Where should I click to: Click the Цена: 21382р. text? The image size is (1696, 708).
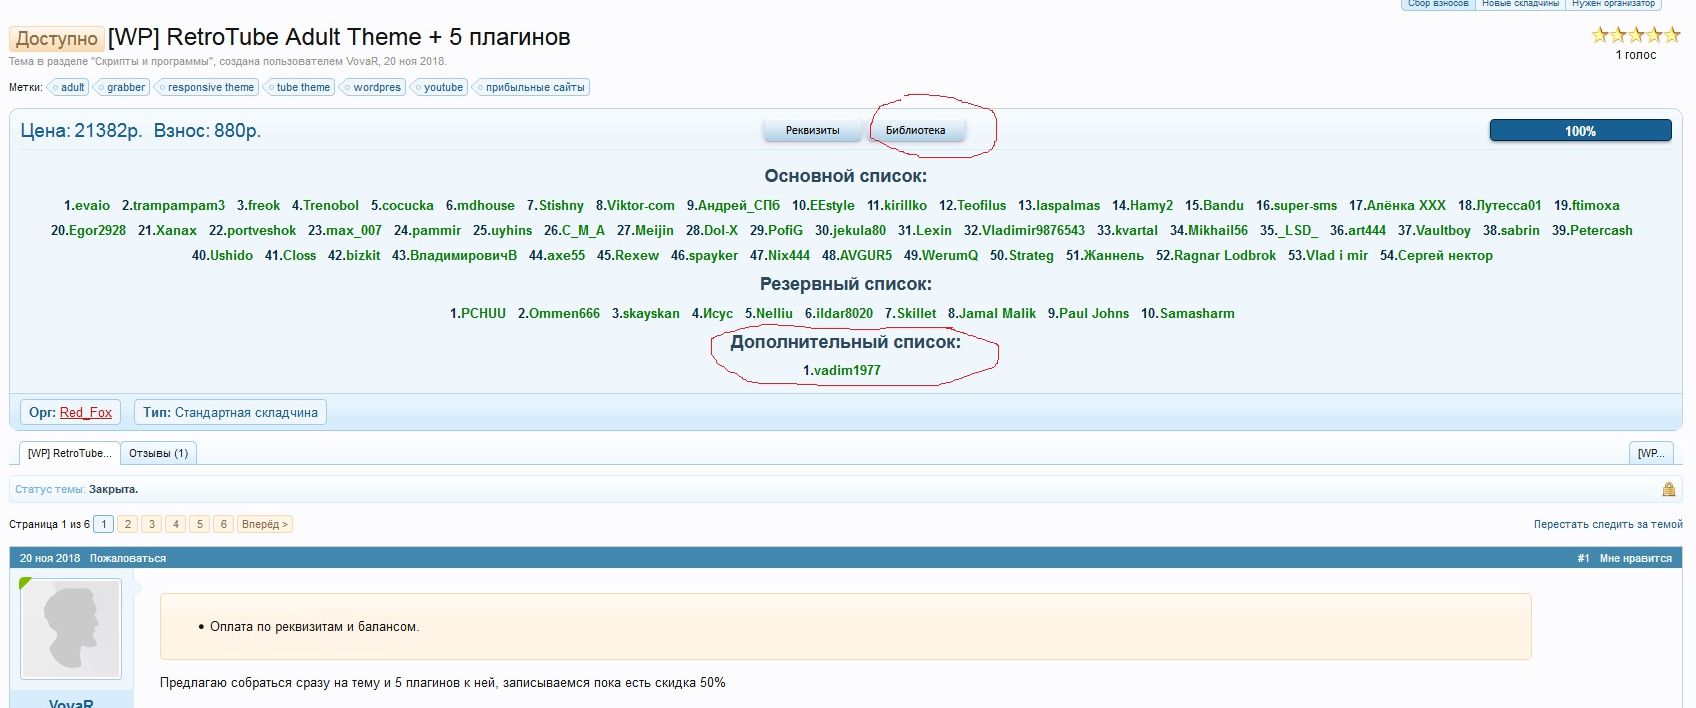[x=81, y=130]
